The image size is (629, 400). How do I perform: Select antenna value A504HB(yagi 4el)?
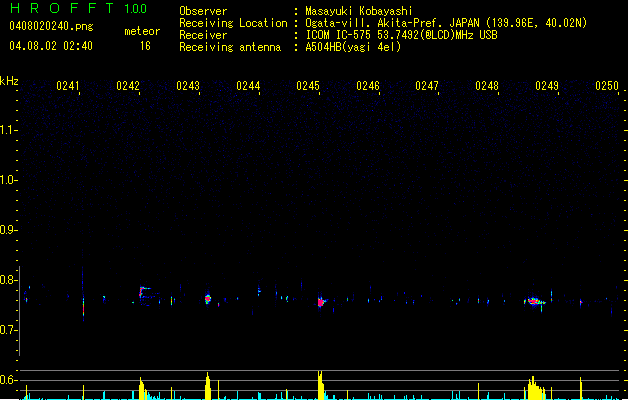353,47
